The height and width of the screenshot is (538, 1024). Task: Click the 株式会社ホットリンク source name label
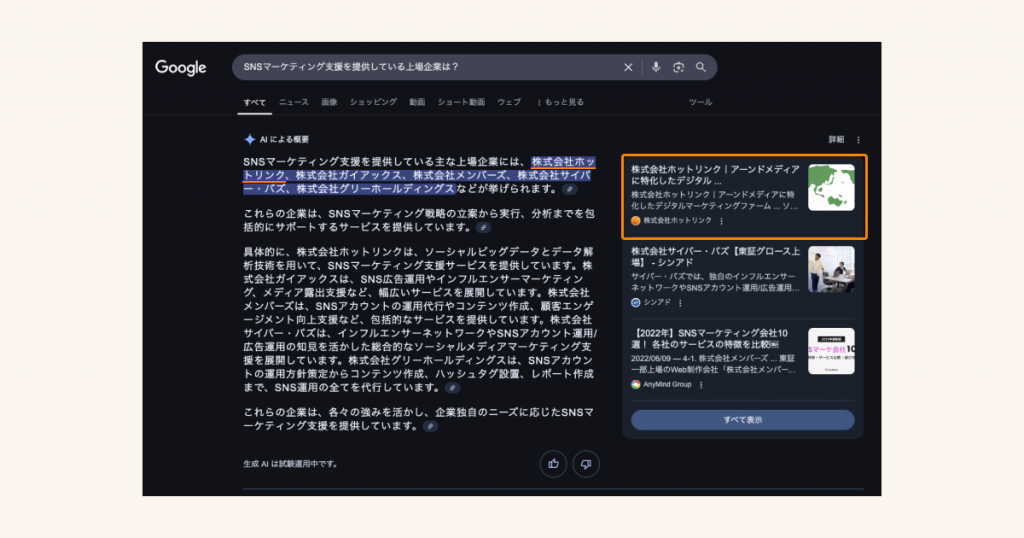[678, 221]
